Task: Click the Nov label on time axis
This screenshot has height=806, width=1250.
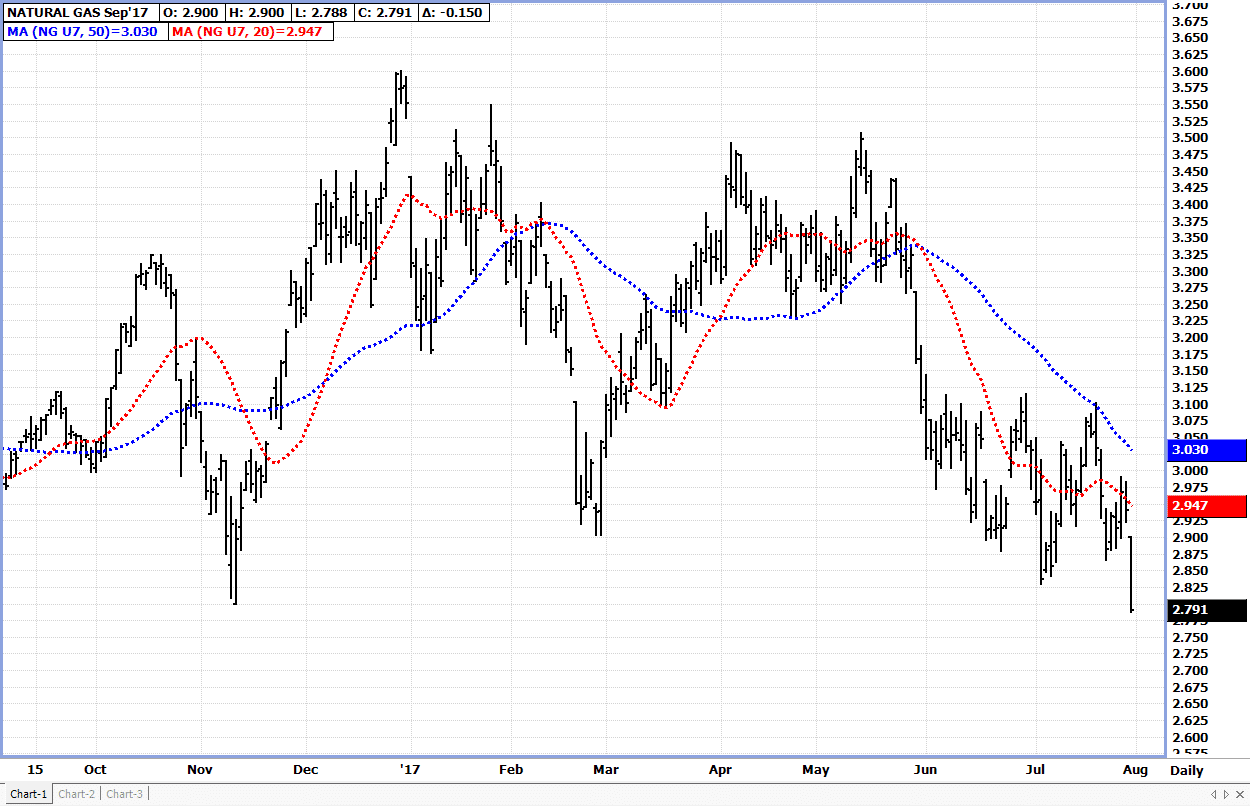Action: (x=201, y=770)
